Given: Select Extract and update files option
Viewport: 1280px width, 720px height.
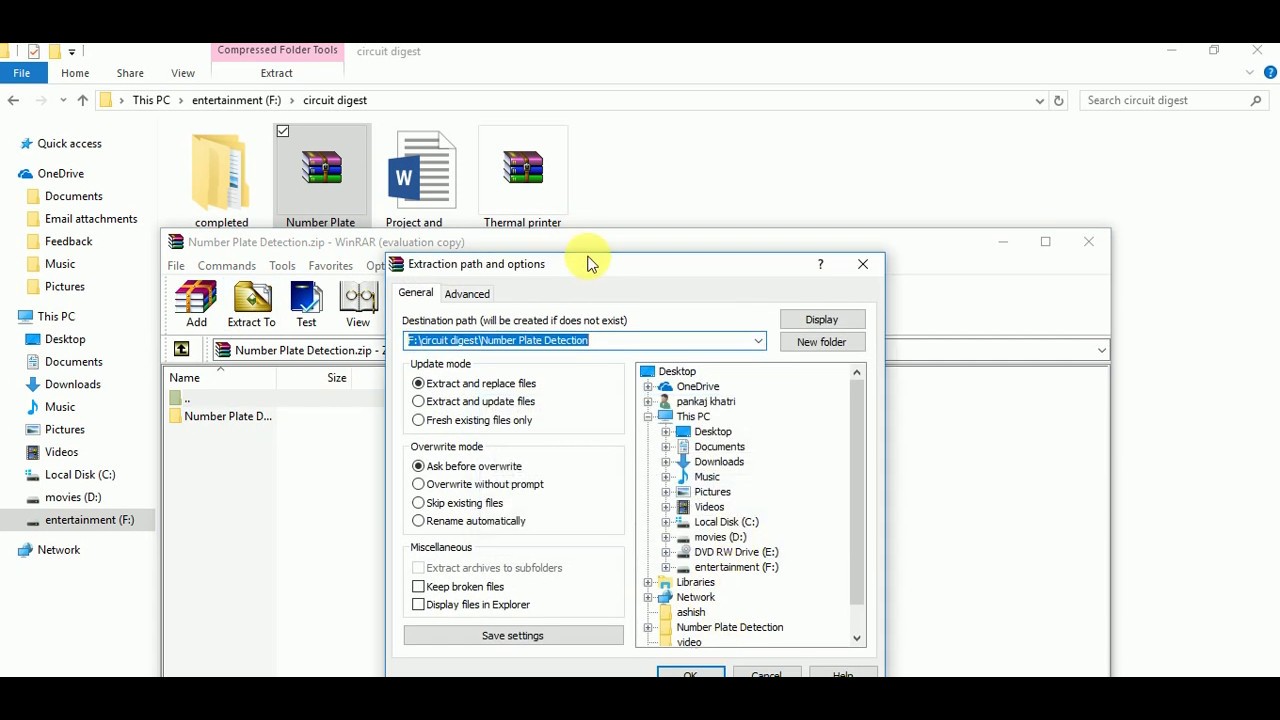Looking at the screenshot, I should coord(473,402).
